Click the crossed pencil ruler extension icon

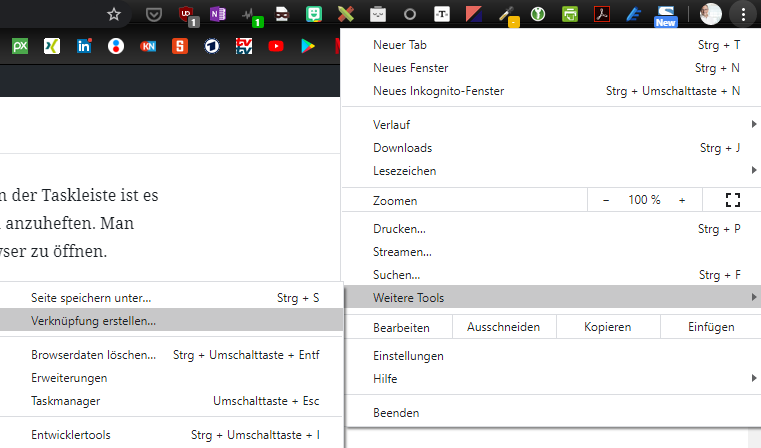pos(346,14)
